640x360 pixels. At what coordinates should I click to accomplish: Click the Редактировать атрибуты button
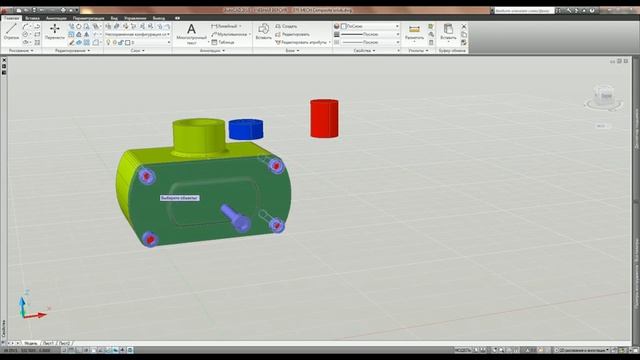point(301,42)
